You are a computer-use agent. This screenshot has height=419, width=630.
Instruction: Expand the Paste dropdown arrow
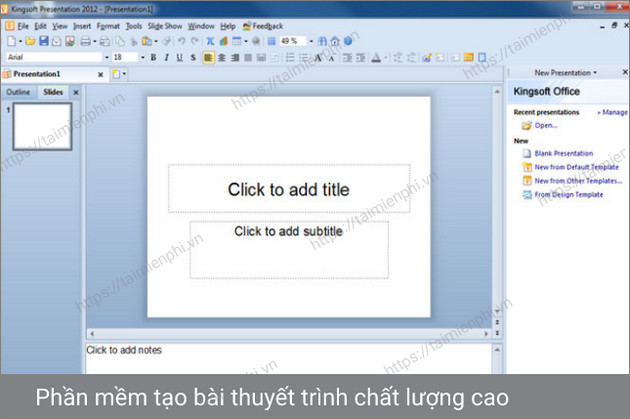click(x=156, y=41)
